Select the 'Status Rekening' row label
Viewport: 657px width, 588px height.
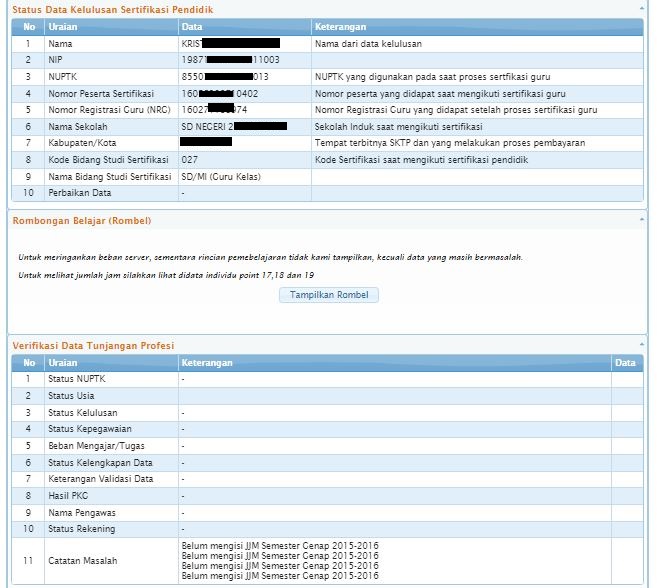click(x=81, y=529)
